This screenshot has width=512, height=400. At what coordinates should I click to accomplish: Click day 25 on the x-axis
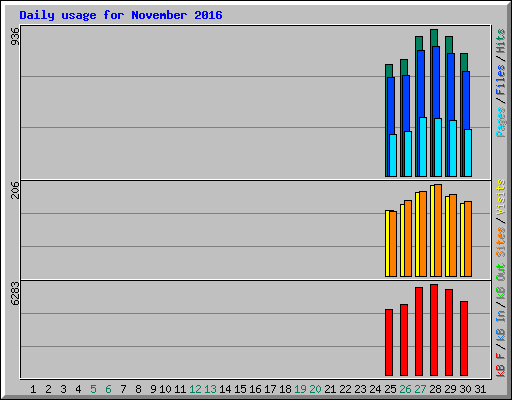point(390,389)
